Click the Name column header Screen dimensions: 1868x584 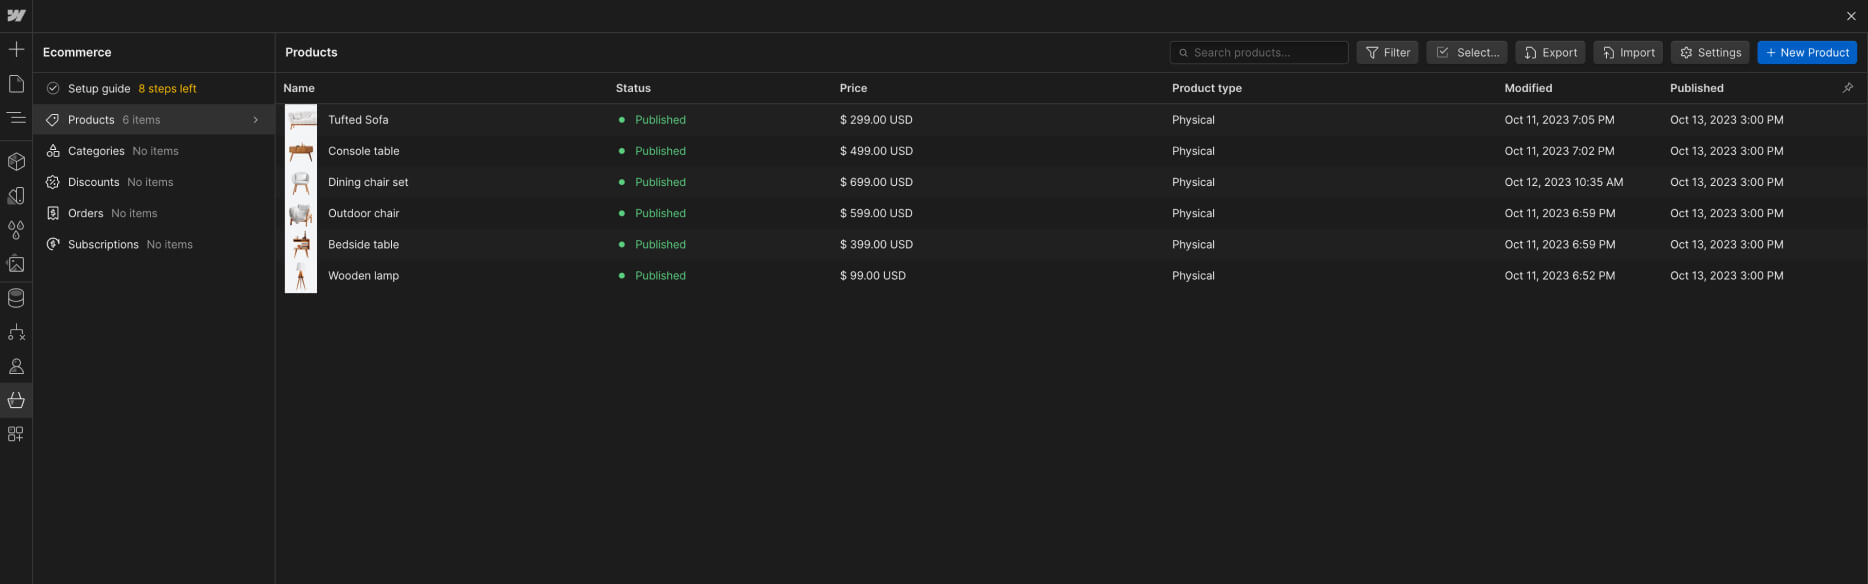pos(299,88)
